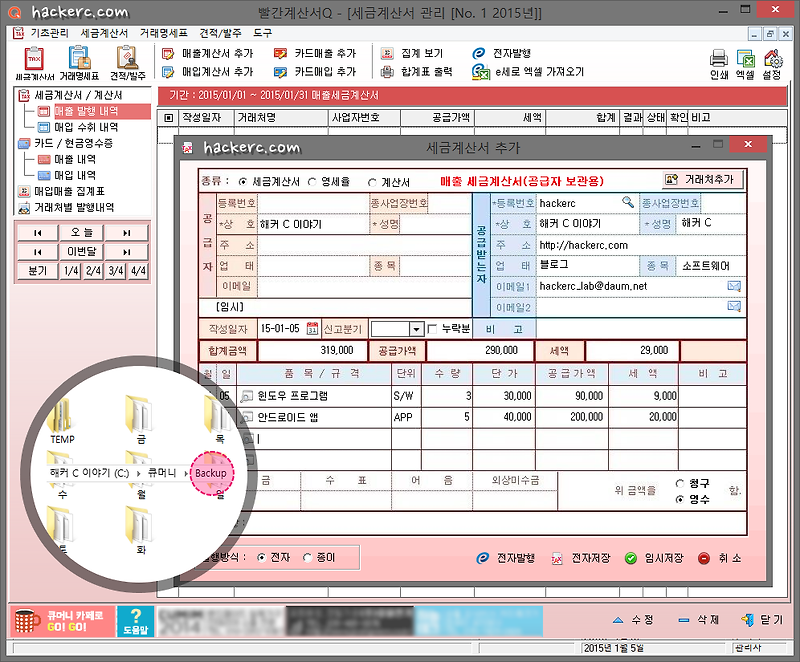
Task: Click the 비고 input field
Action: (641, 329)
